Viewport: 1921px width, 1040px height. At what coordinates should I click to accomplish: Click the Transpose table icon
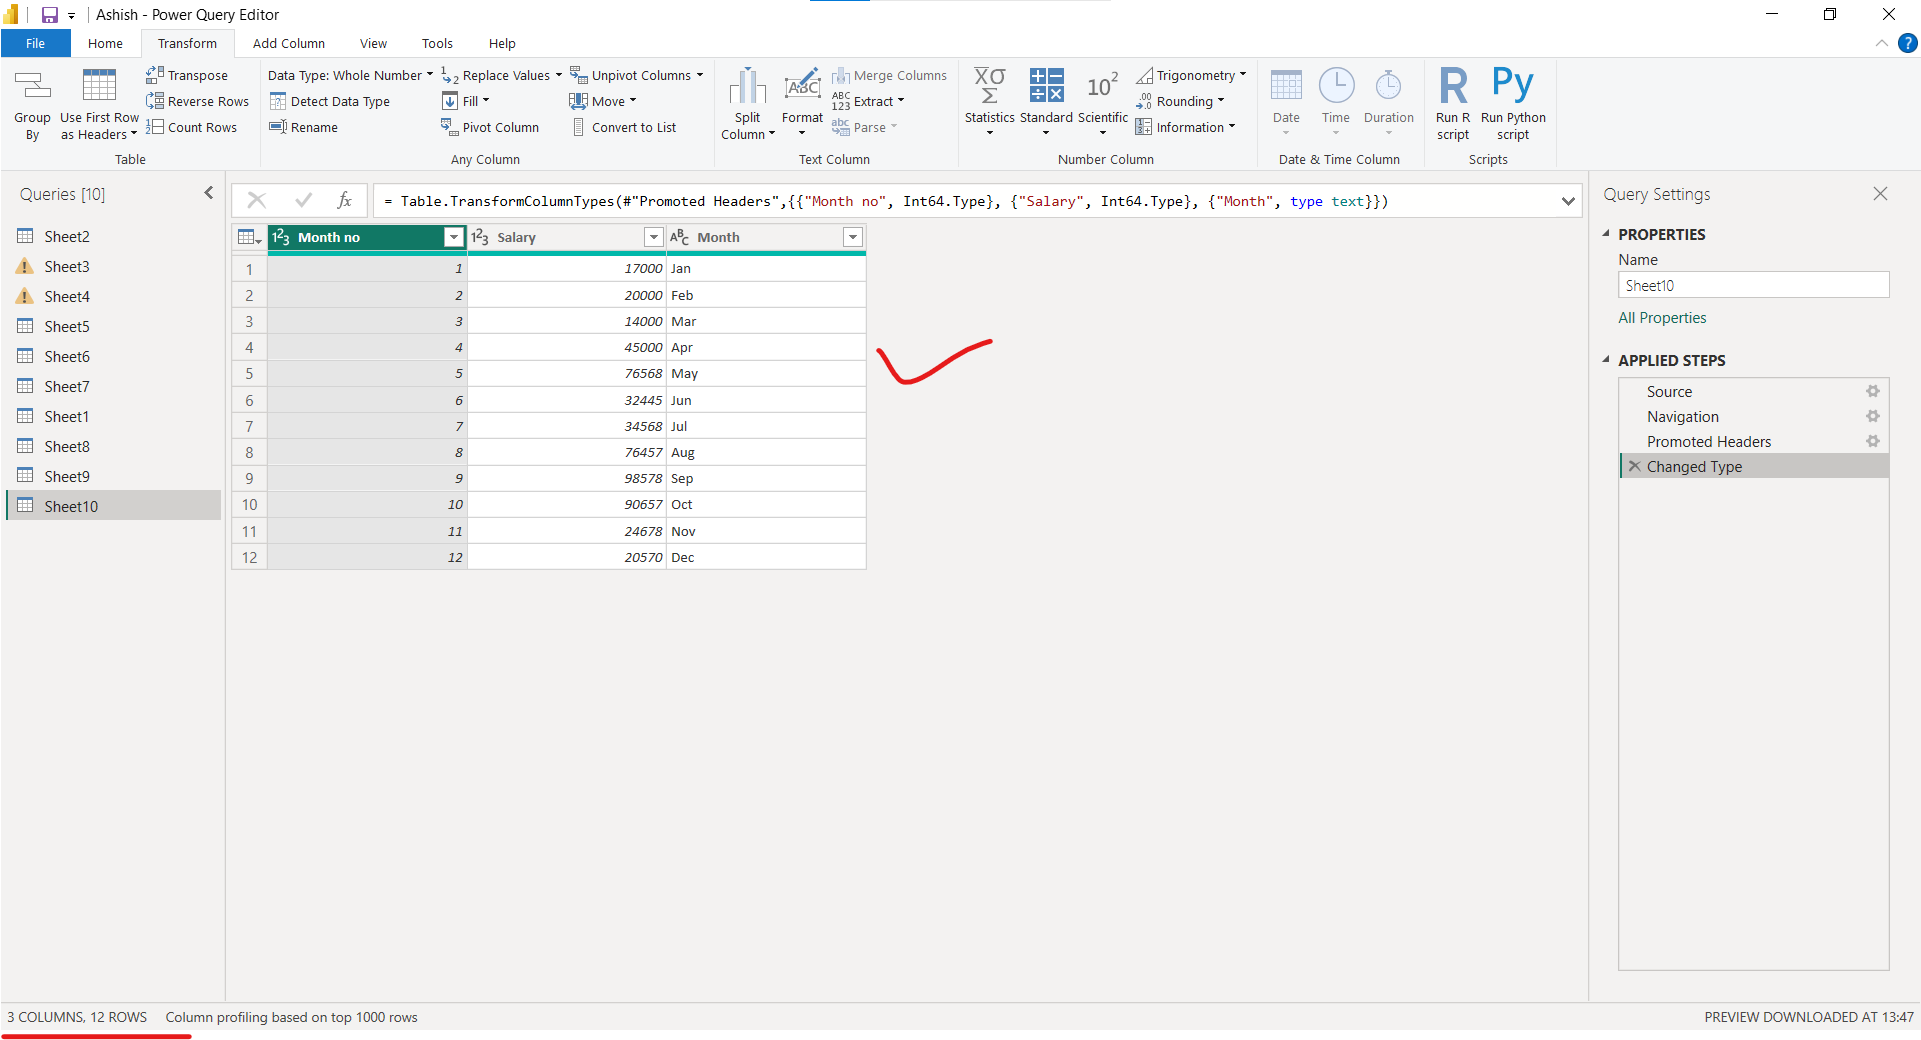pos(155,75)
